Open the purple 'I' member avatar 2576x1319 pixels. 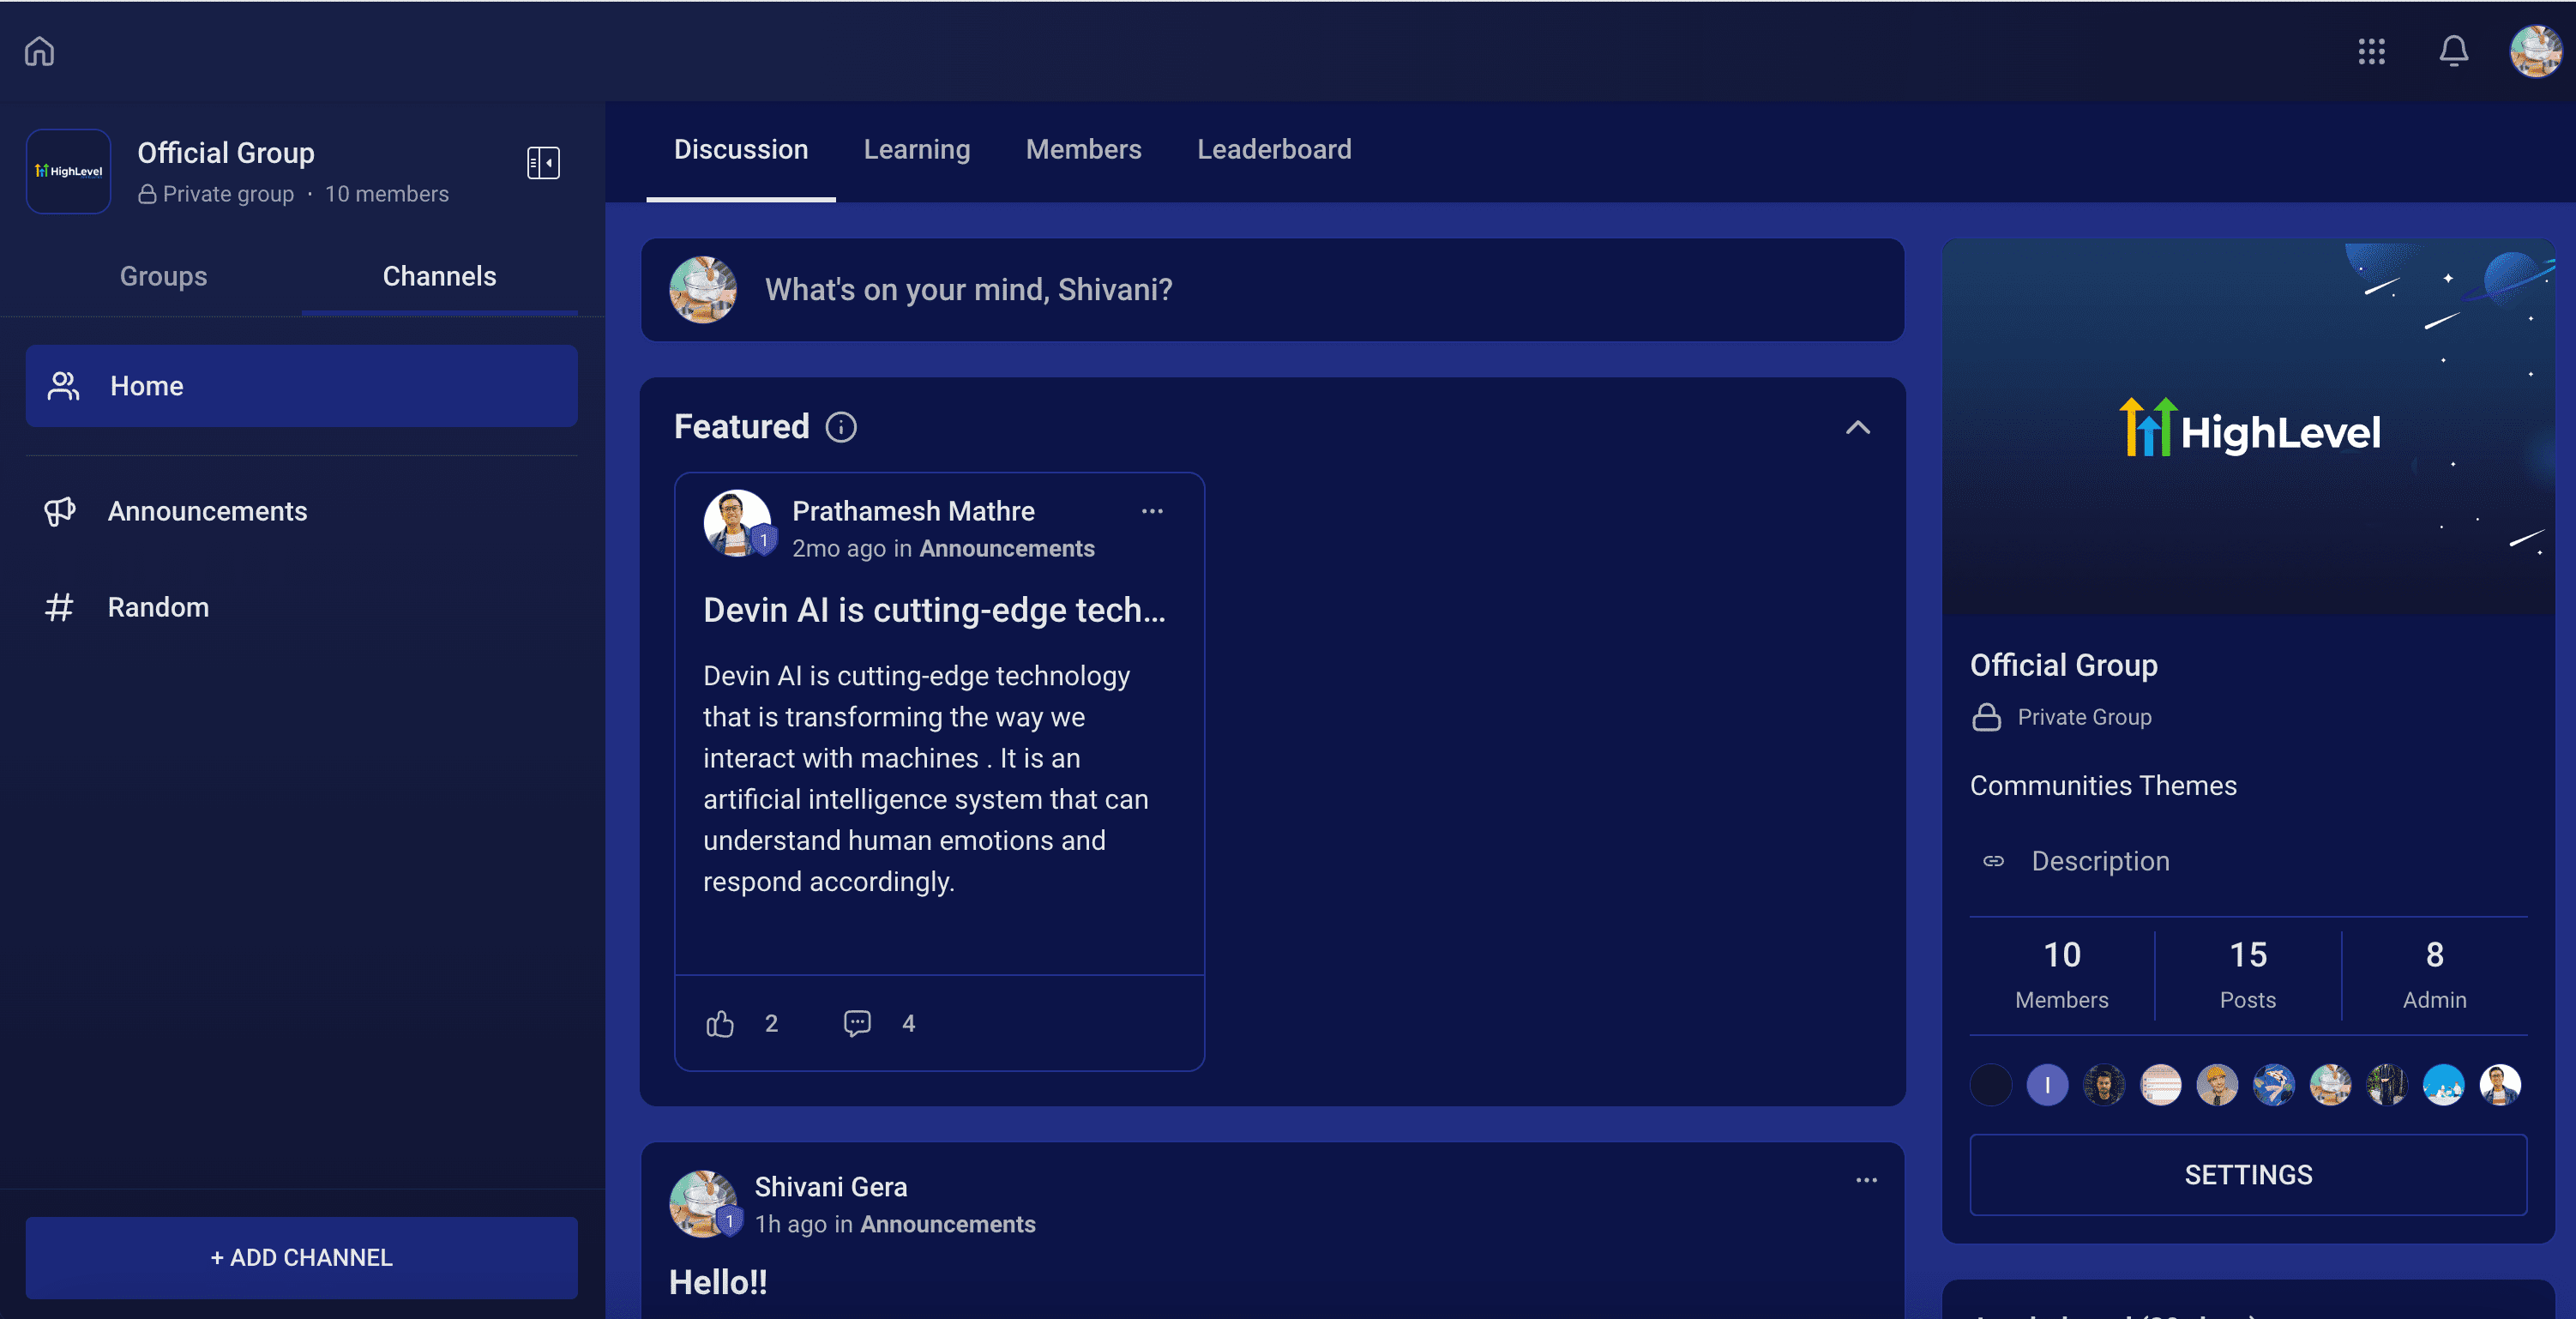click(2047, 1085)
